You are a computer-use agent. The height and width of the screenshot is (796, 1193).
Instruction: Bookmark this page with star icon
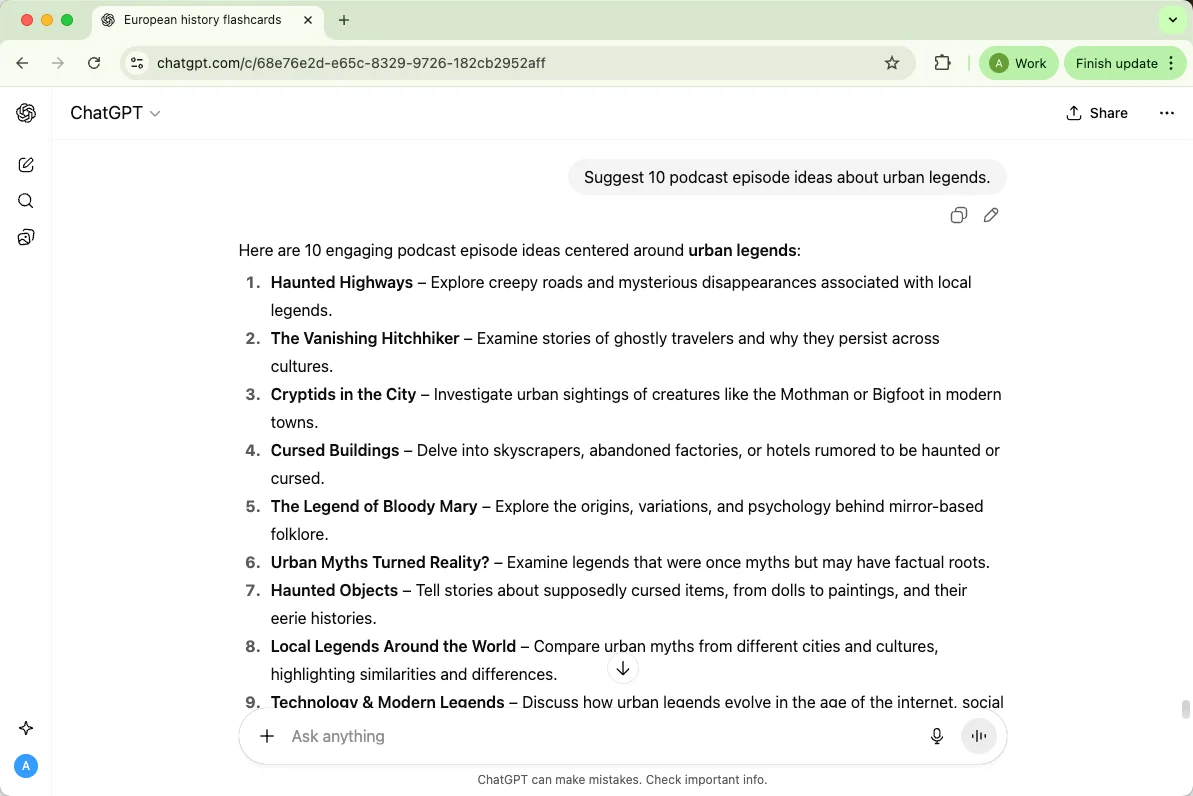(892, 63)
